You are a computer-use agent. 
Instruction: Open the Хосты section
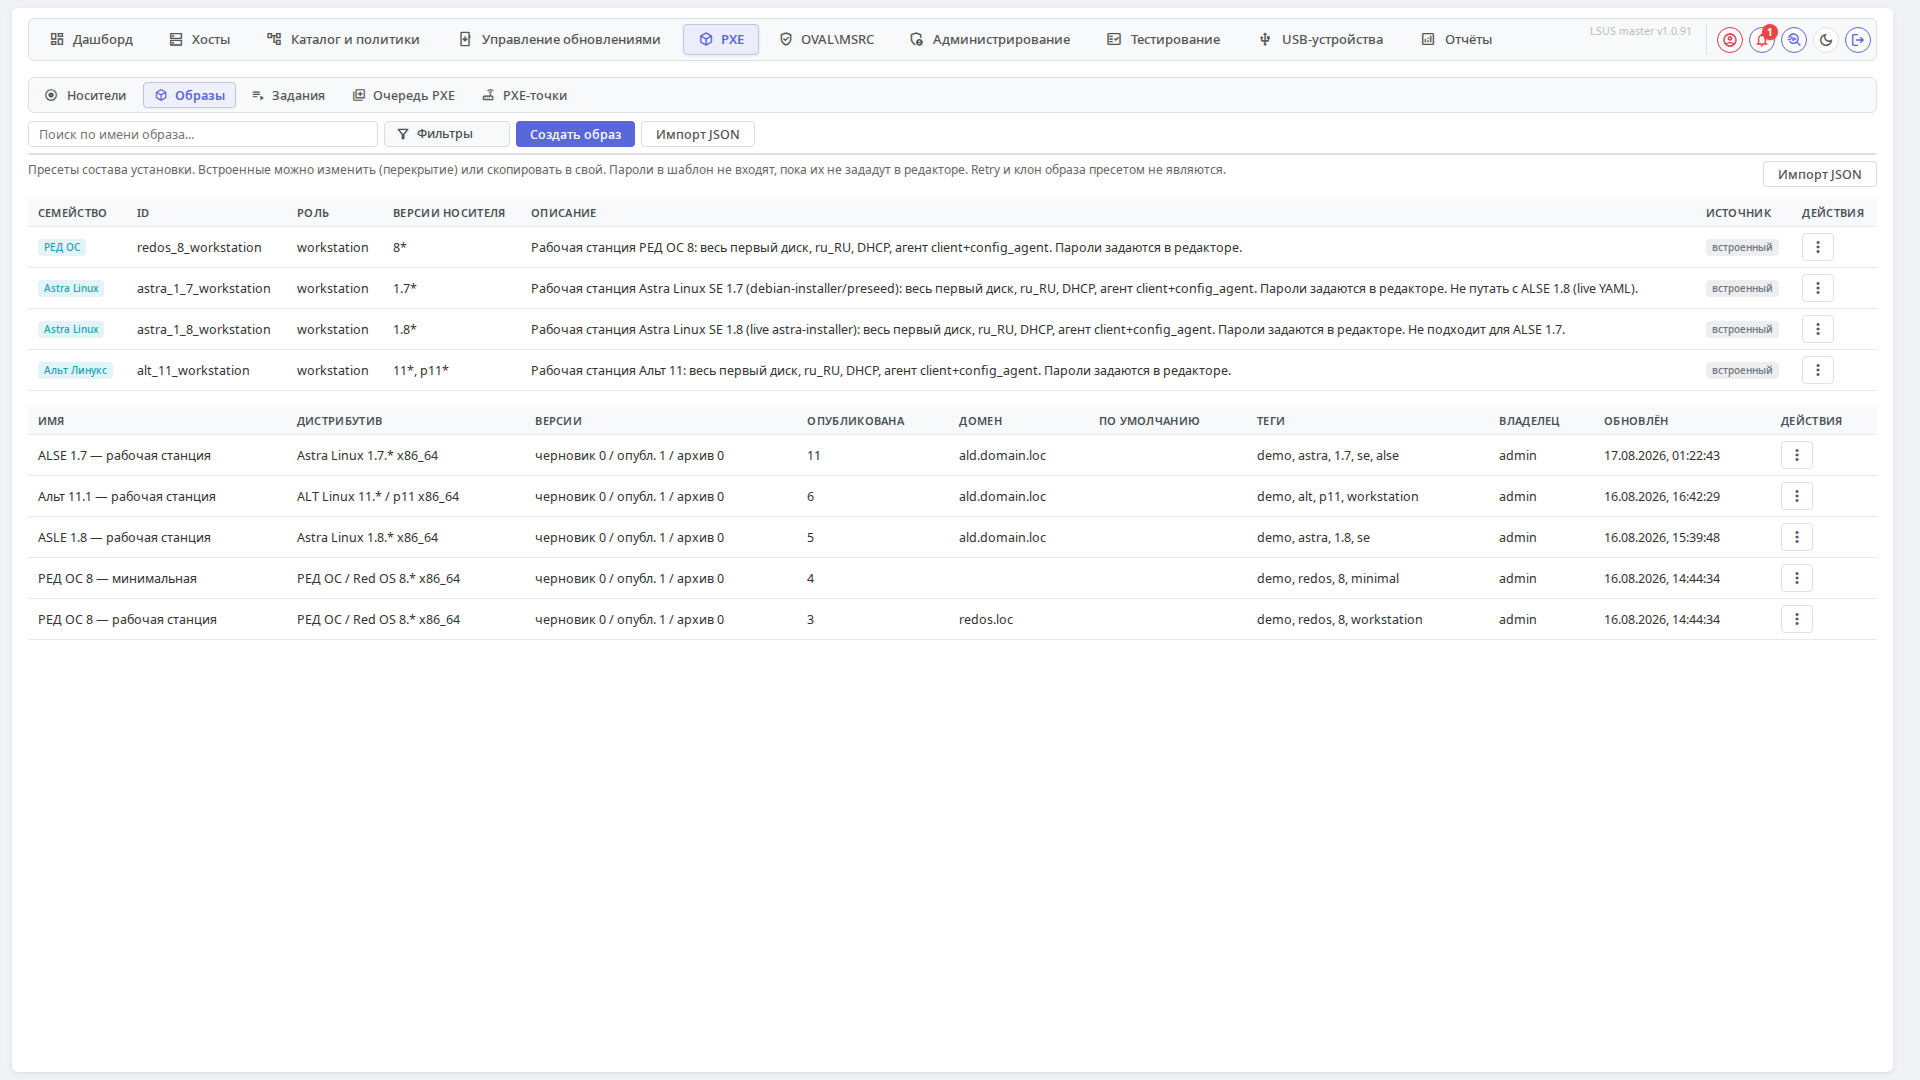[200, 40]
